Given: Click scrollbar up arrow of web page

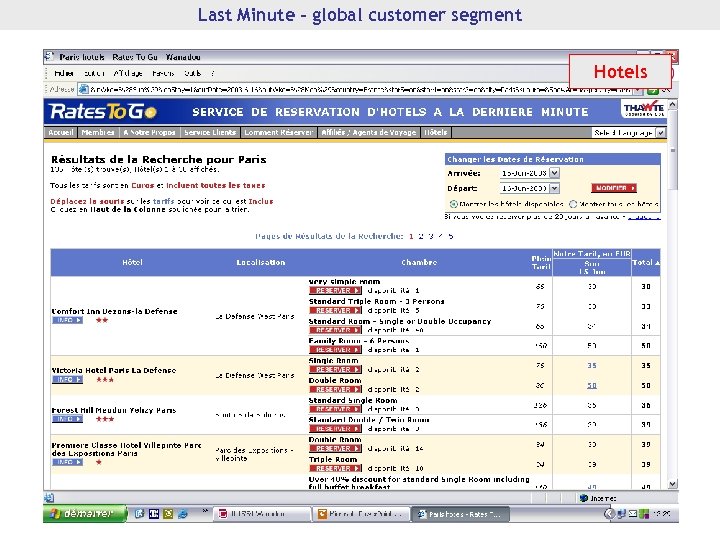Looking at the screenshot, I should [x=672, y=105].
